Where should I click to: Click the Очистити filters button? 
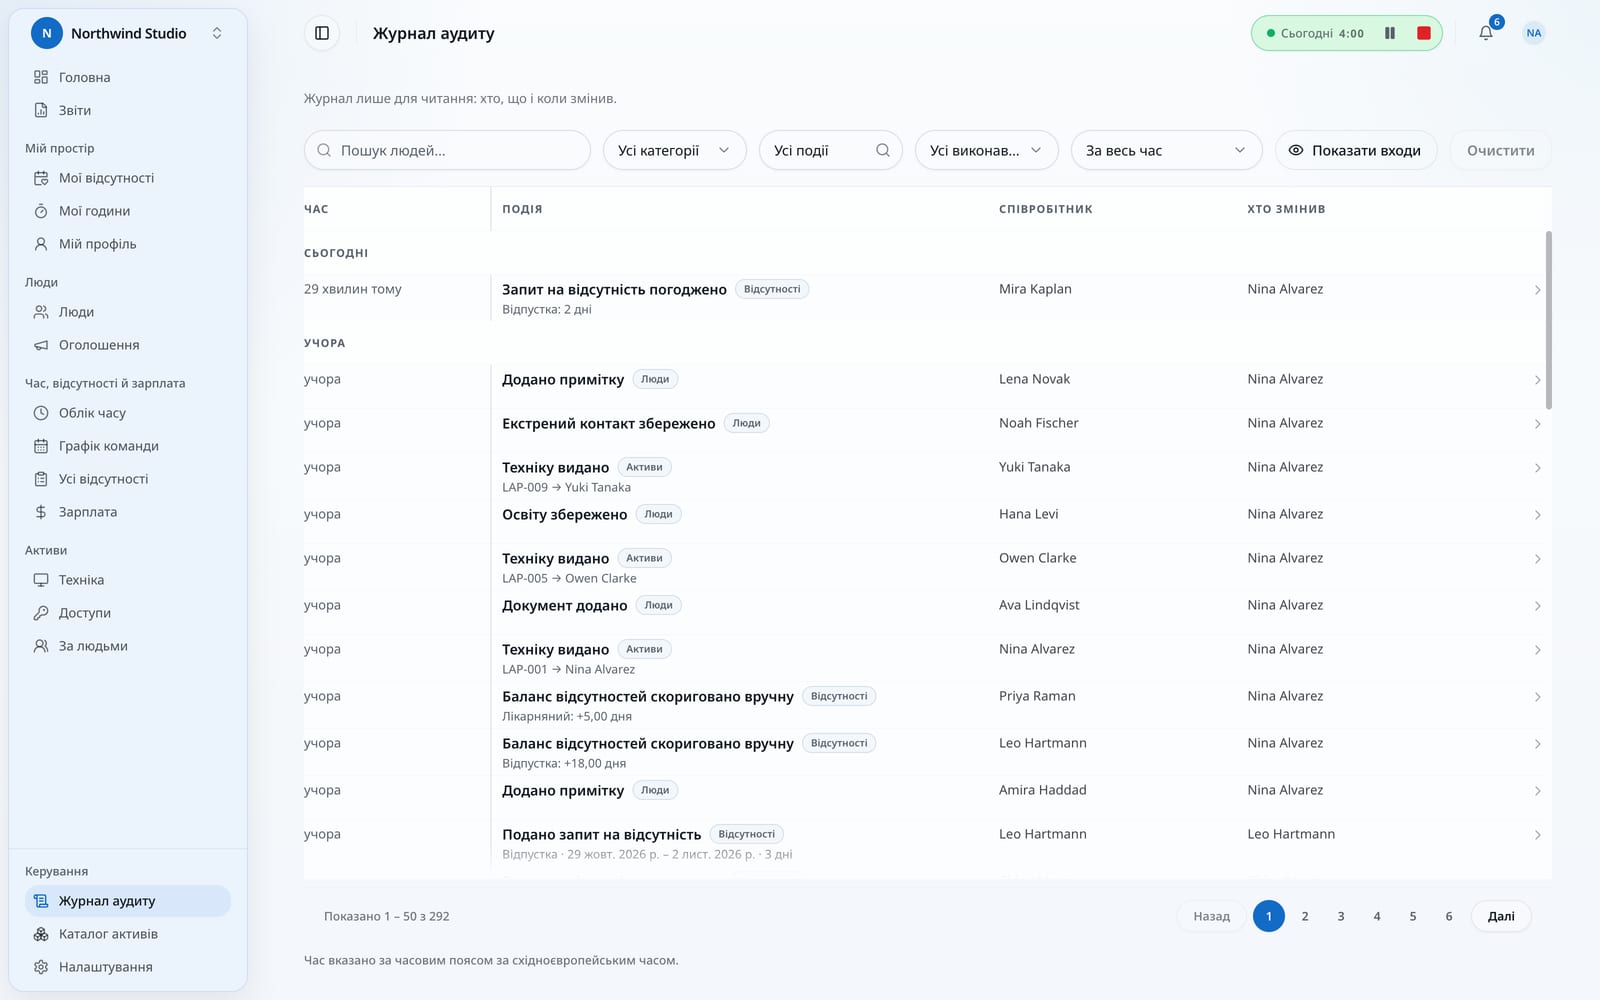point(1500,150)
